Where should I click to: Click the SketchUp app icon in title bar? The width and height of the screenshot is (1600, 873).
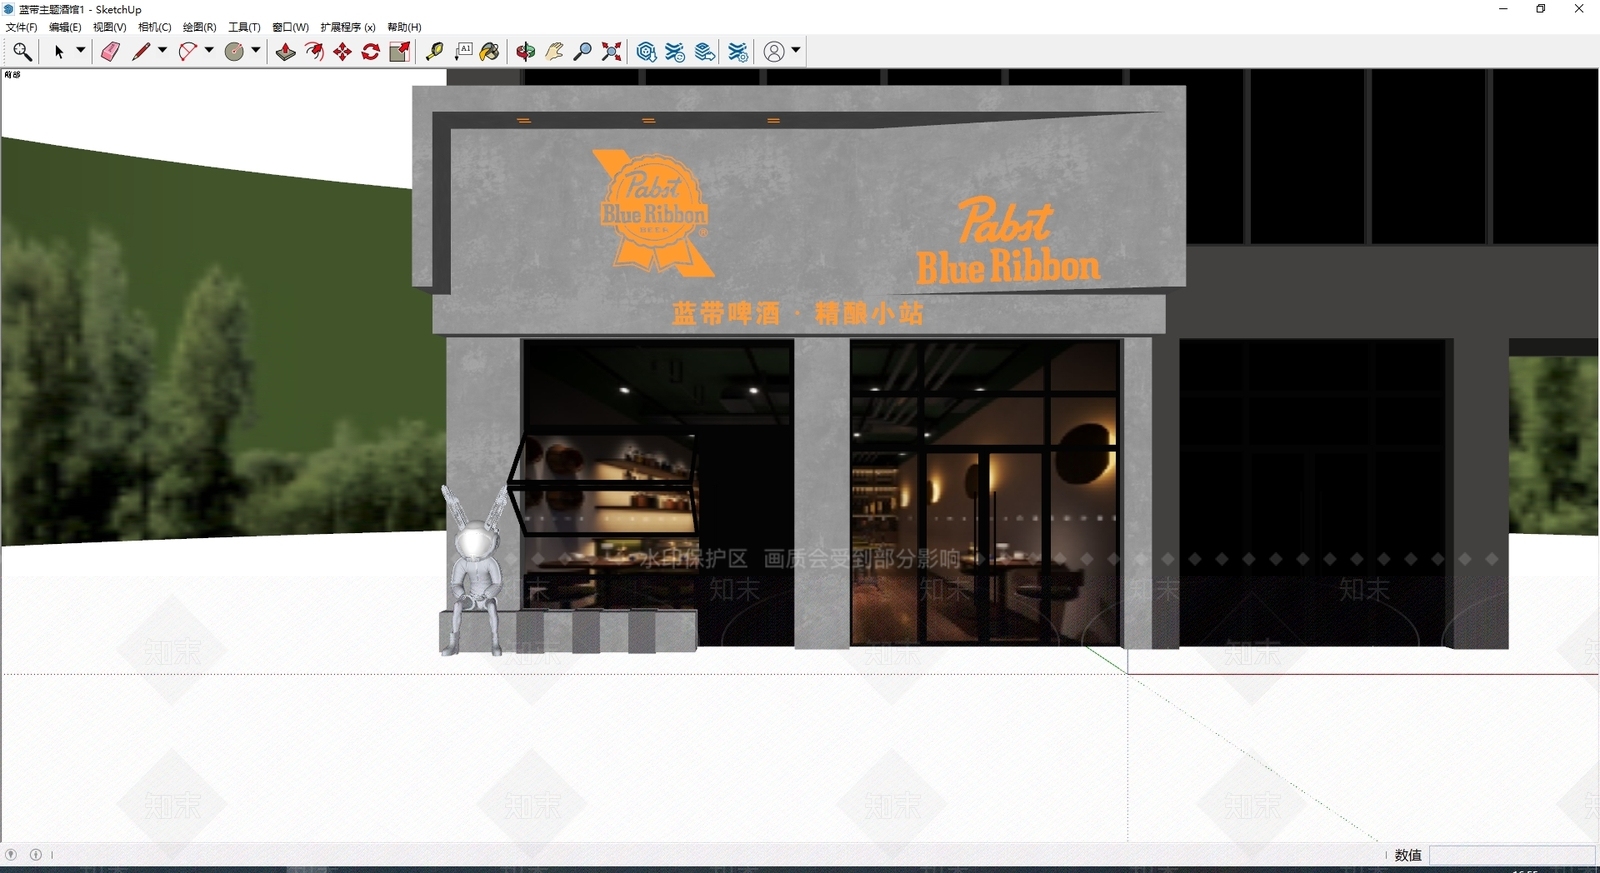click(x=9, y=9)
